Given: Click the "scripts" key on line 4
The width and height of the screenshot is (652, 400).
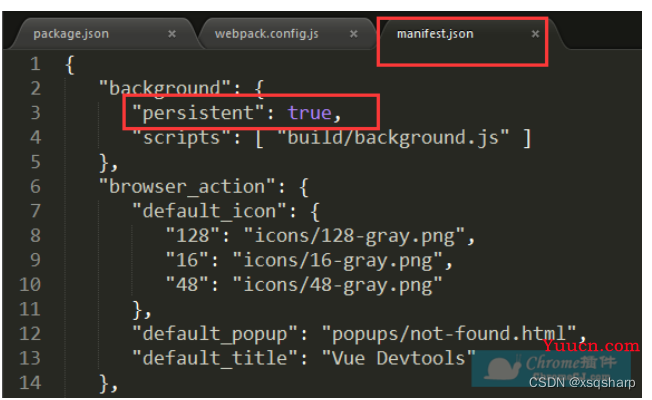Looking at the screenshot, I should [181, 137].
